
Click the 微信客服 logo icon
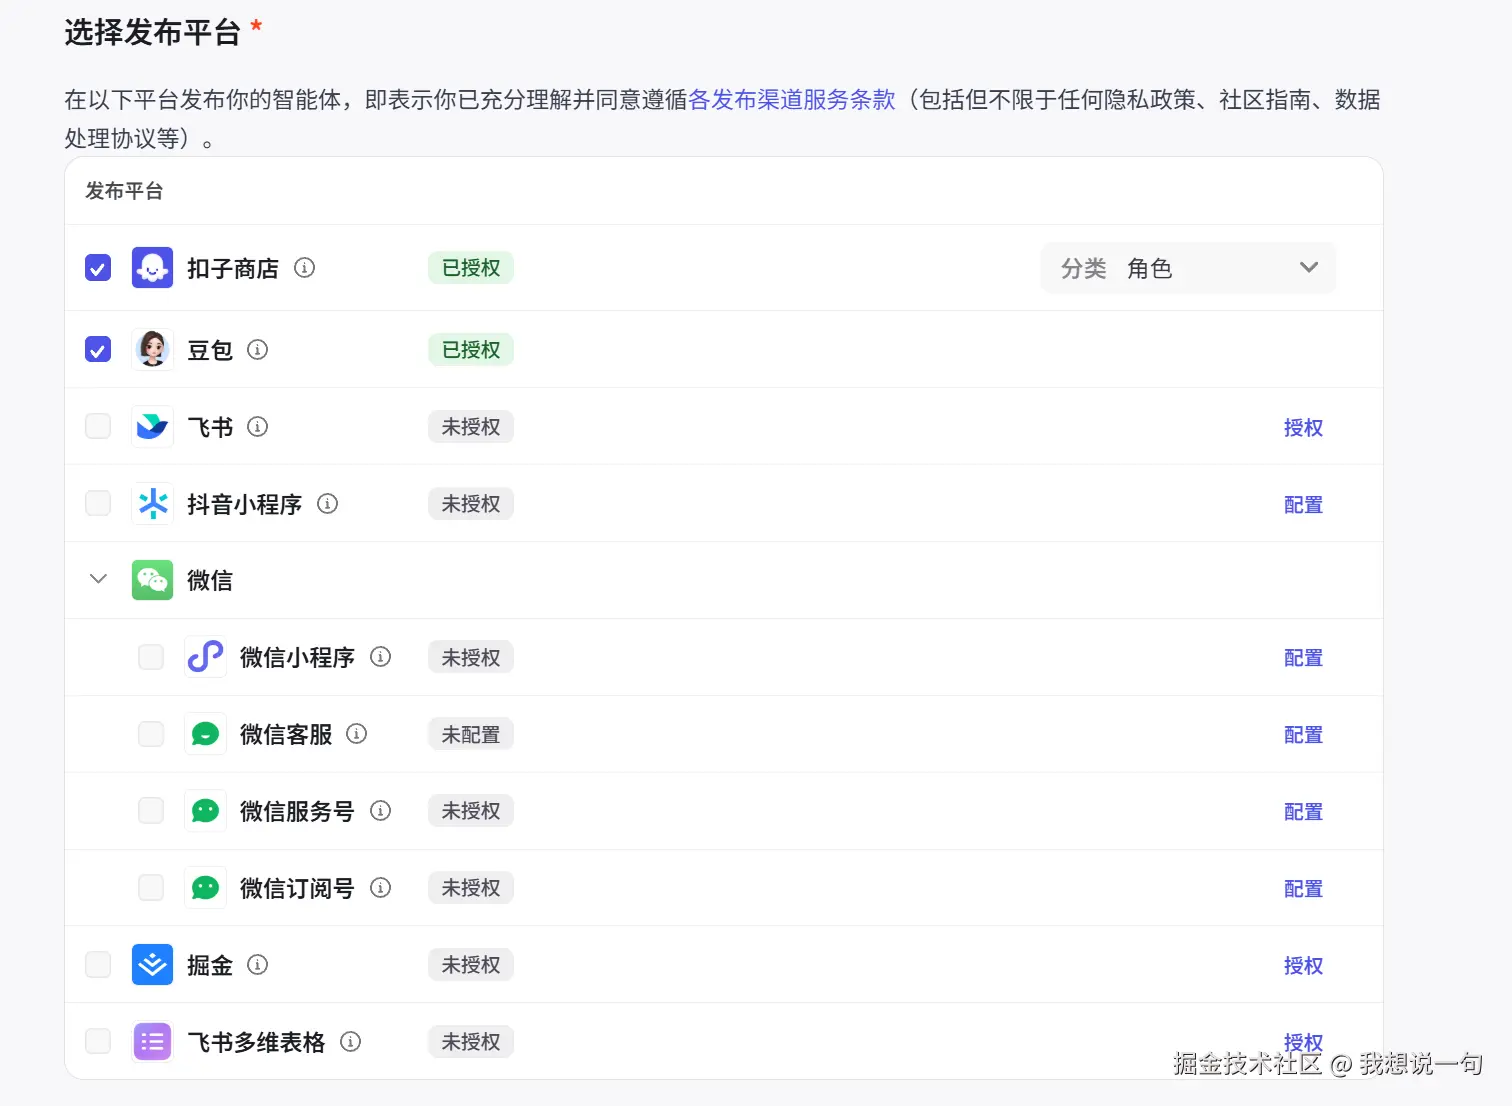(205, 734)
